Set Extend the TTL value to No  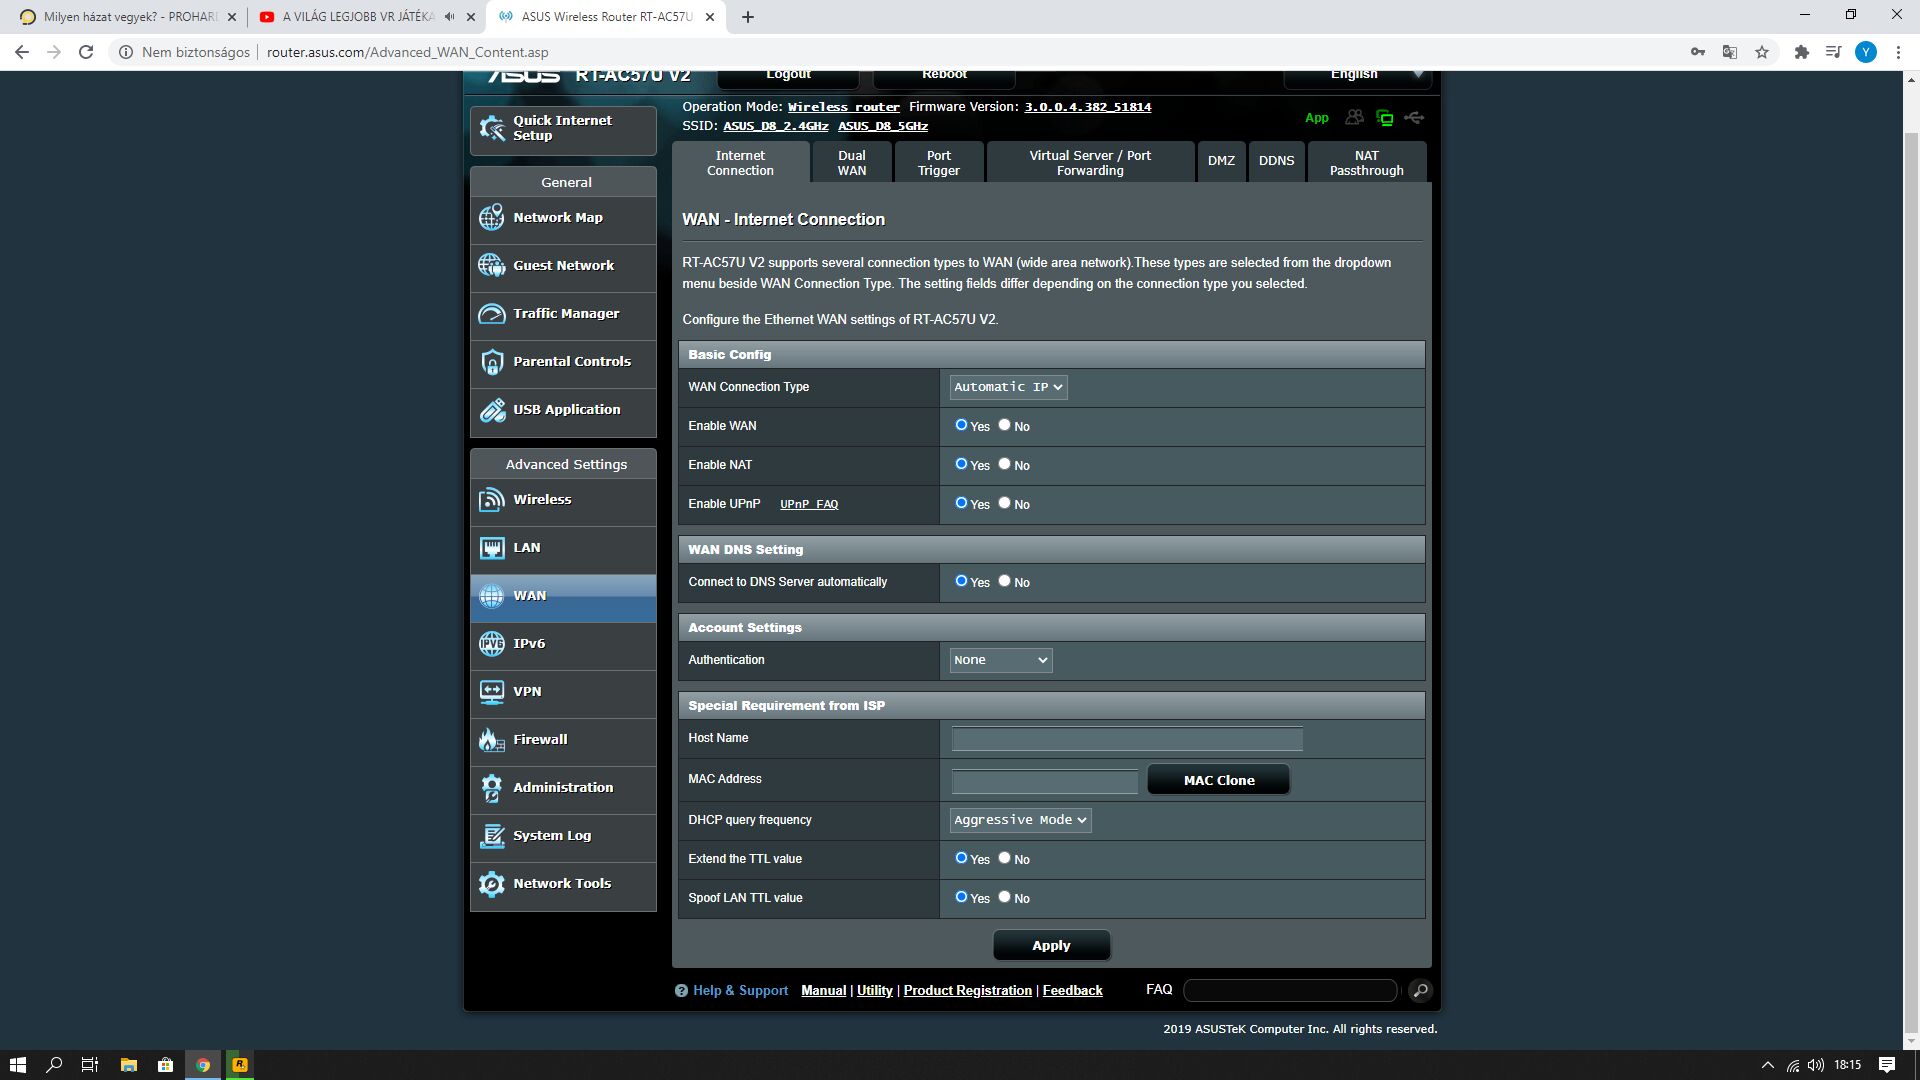pyautogui.click(x=1004, y=858)
